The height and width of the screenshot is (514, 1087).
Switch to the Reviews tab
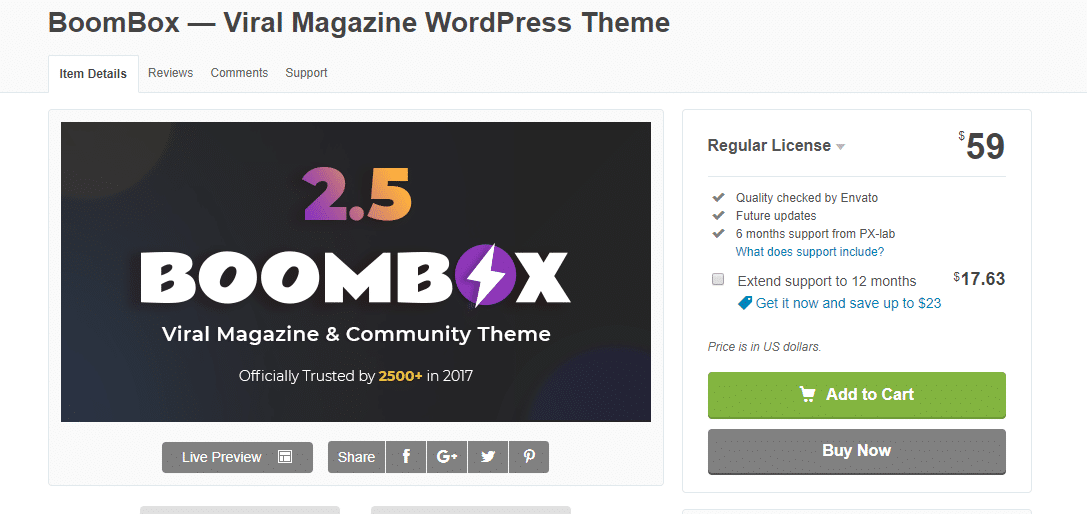click(x=171, y=73)
